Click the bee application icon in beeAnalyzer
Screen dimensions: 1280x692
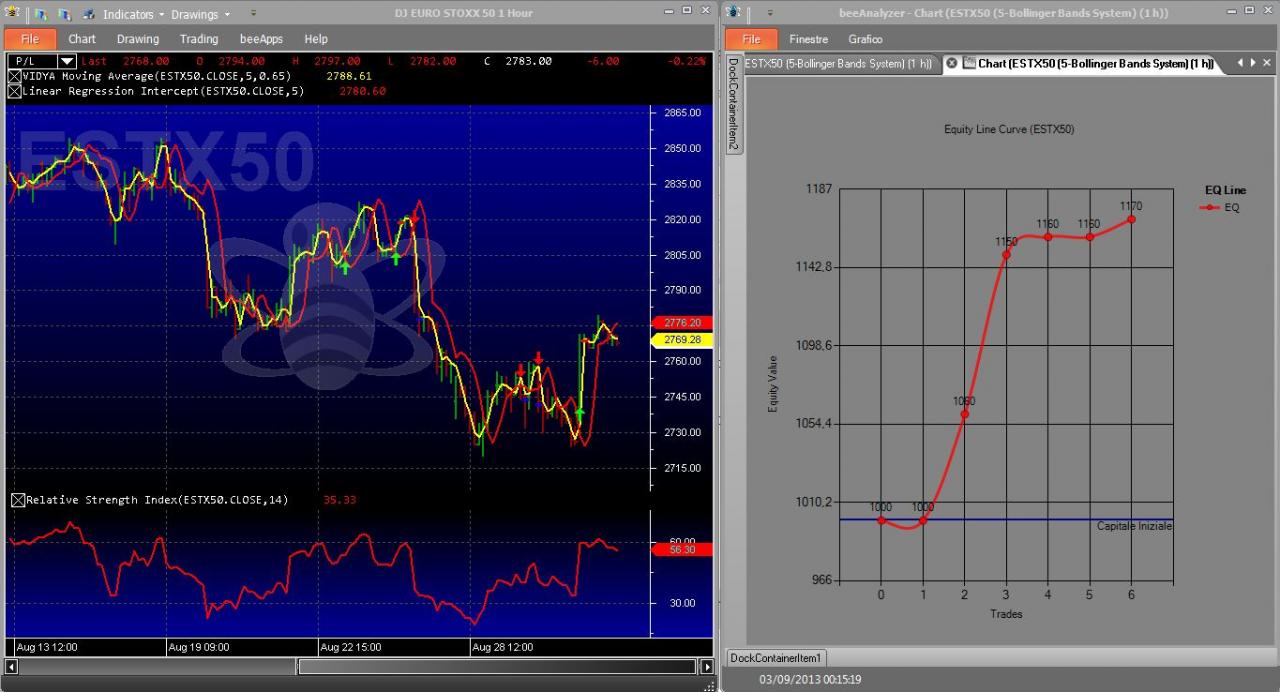tap(734, 13)
